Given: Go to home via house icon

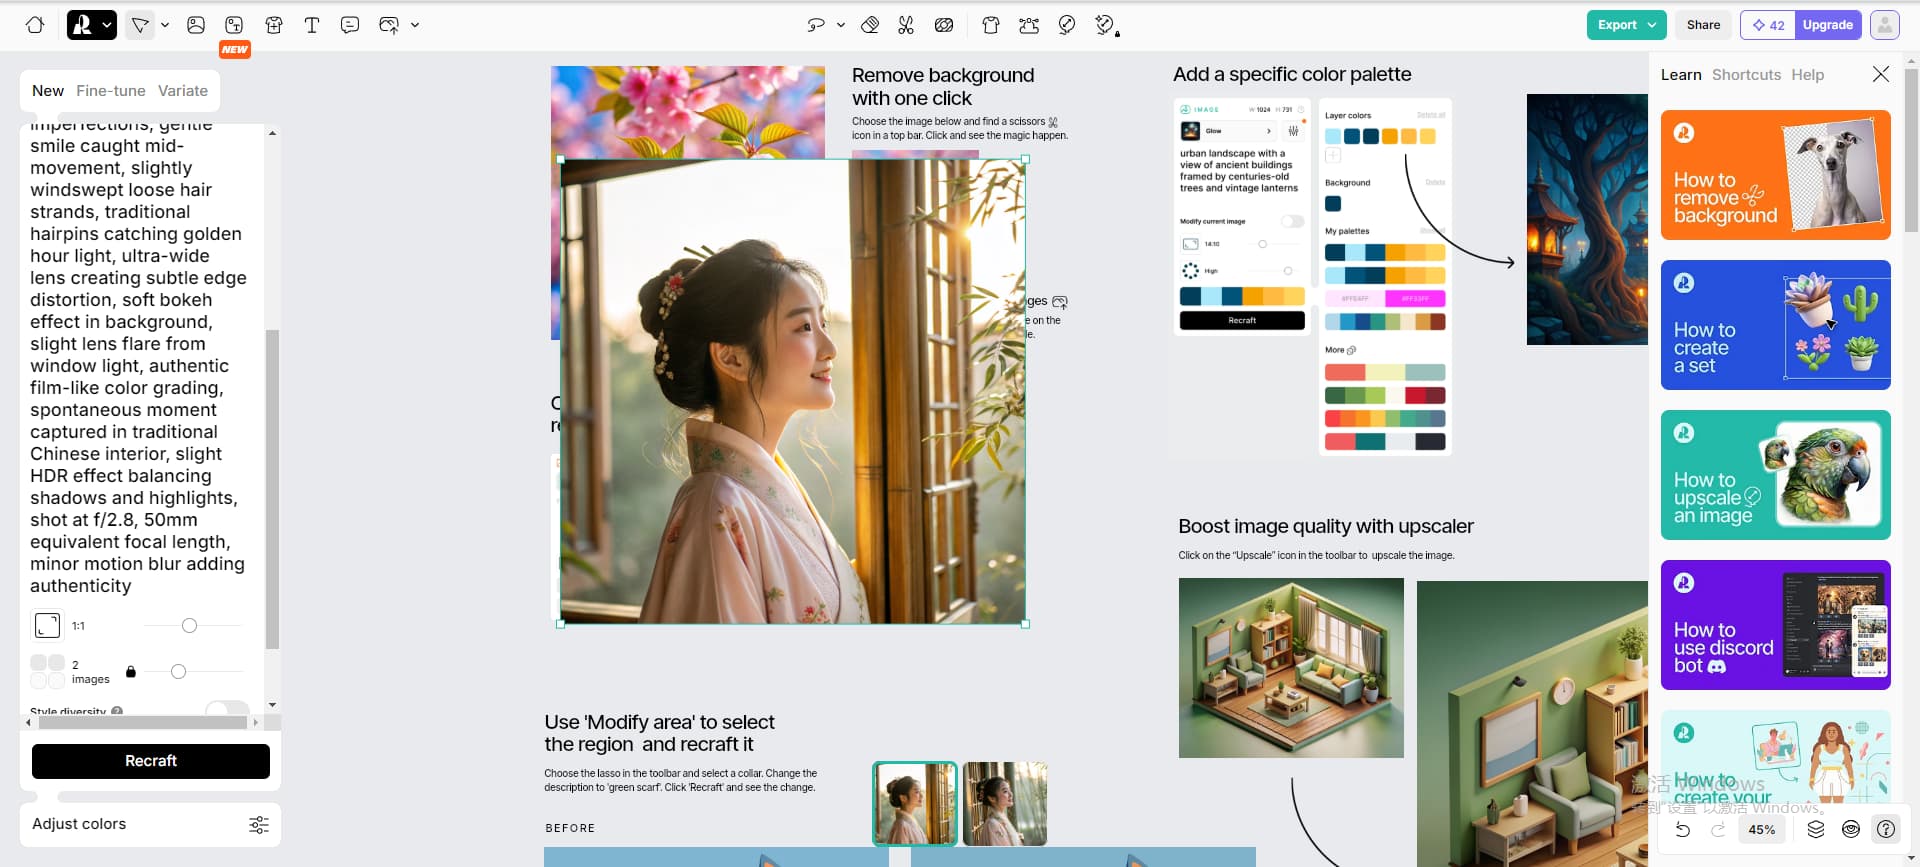Looking at the screenshot, I should [x=35, y=25].
